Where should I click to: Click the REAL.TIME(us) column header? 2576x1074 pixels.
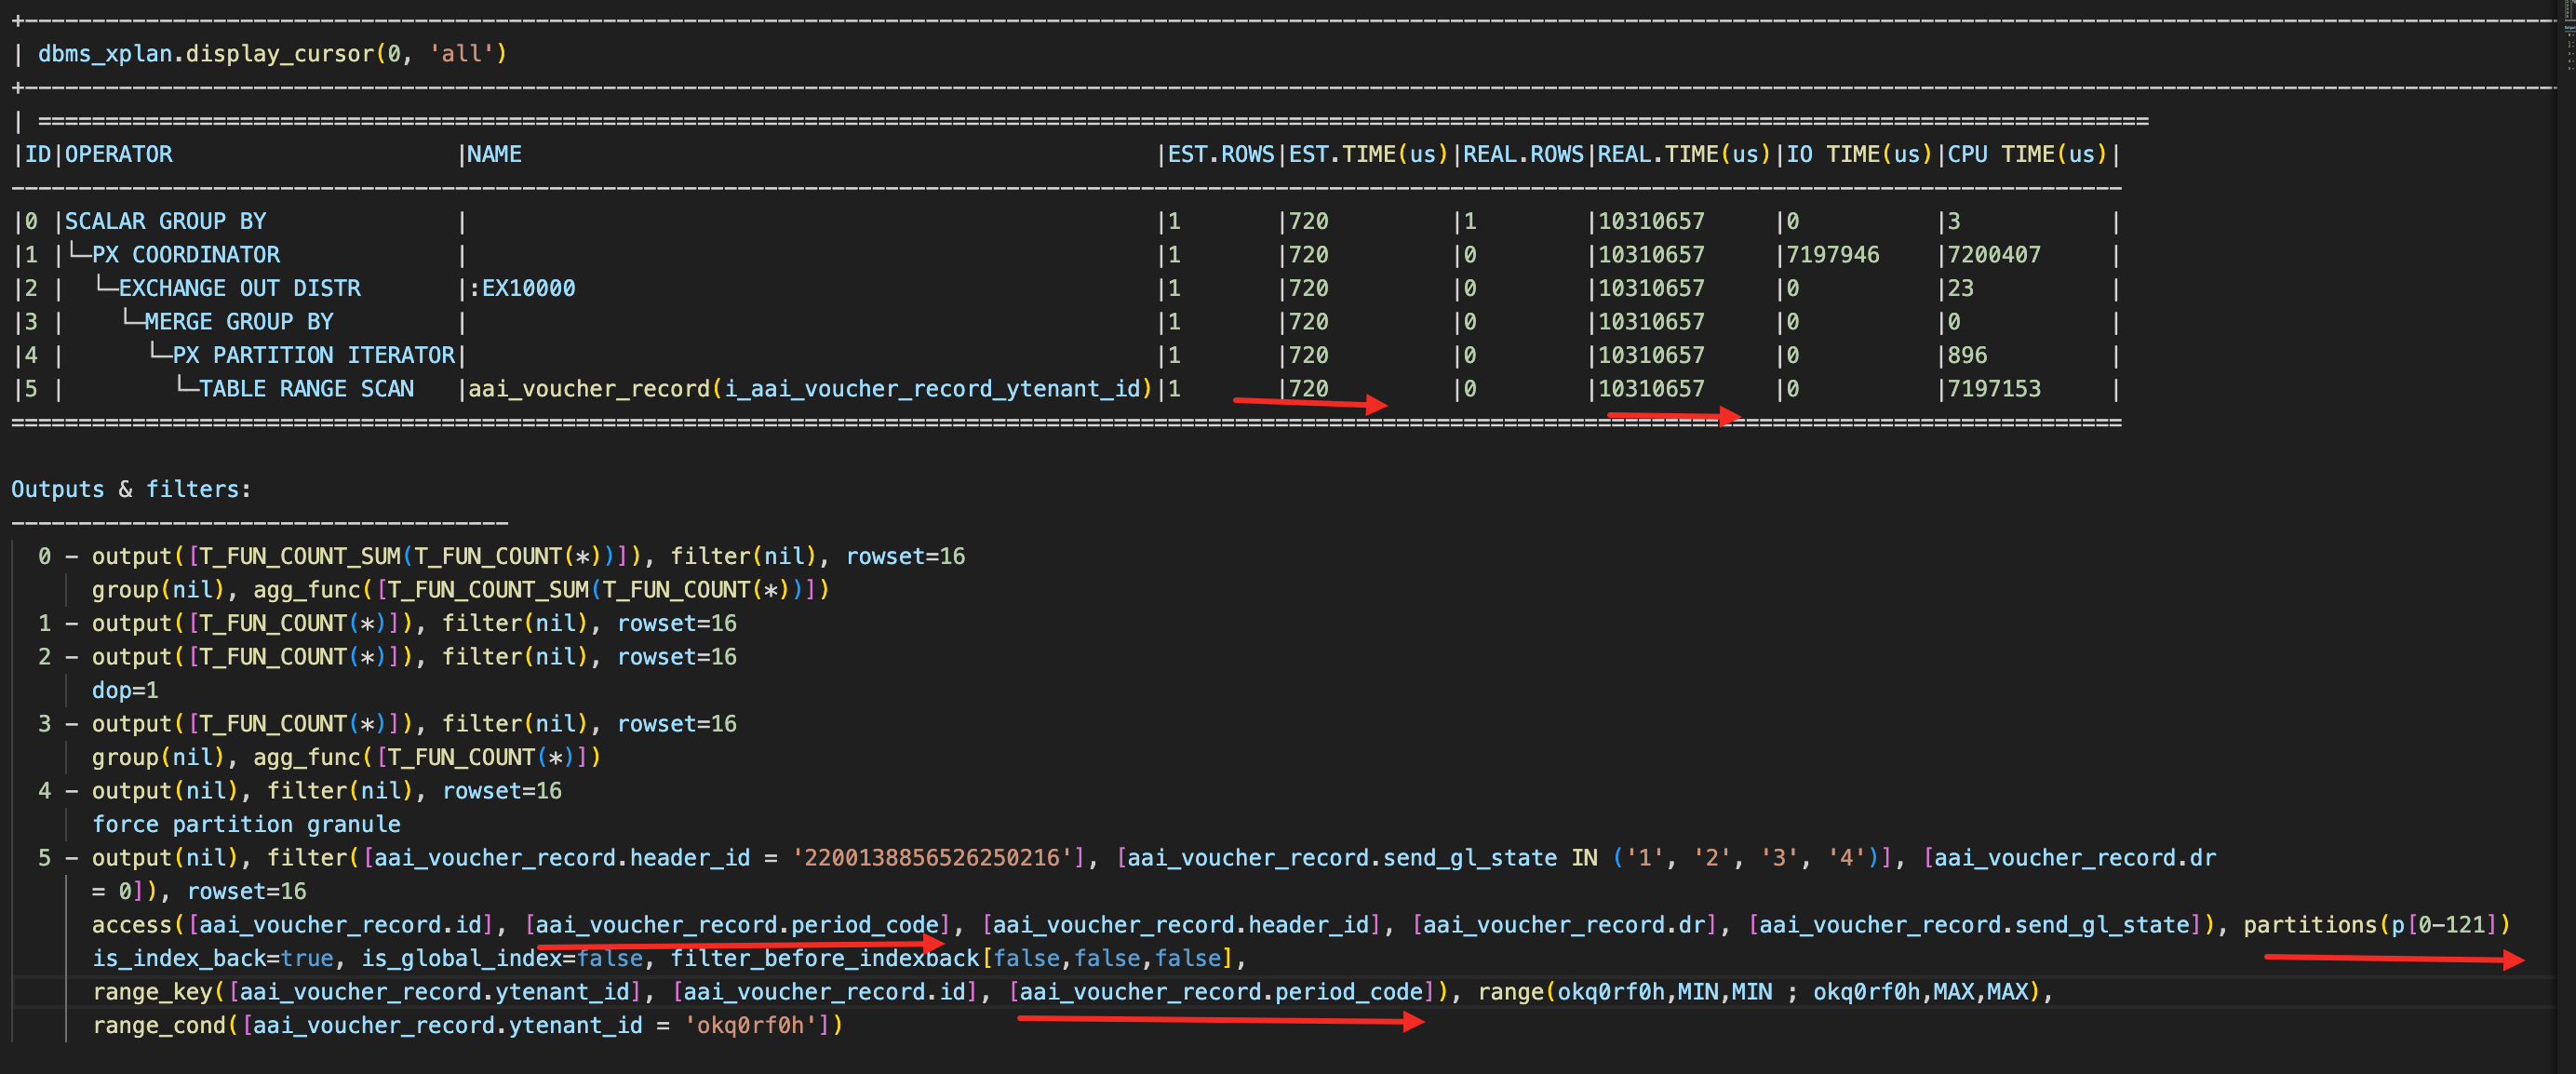click(x=1684, y=154)
